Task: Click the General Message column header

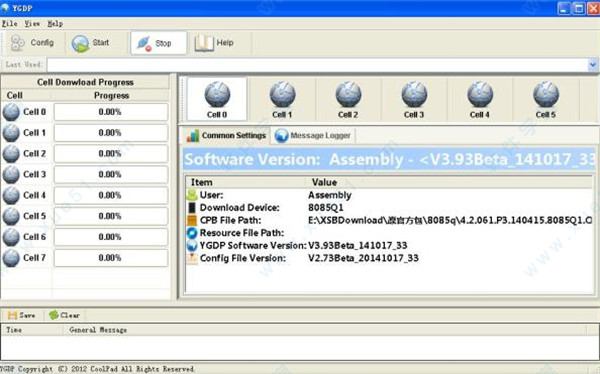Action: coord(324,330)
